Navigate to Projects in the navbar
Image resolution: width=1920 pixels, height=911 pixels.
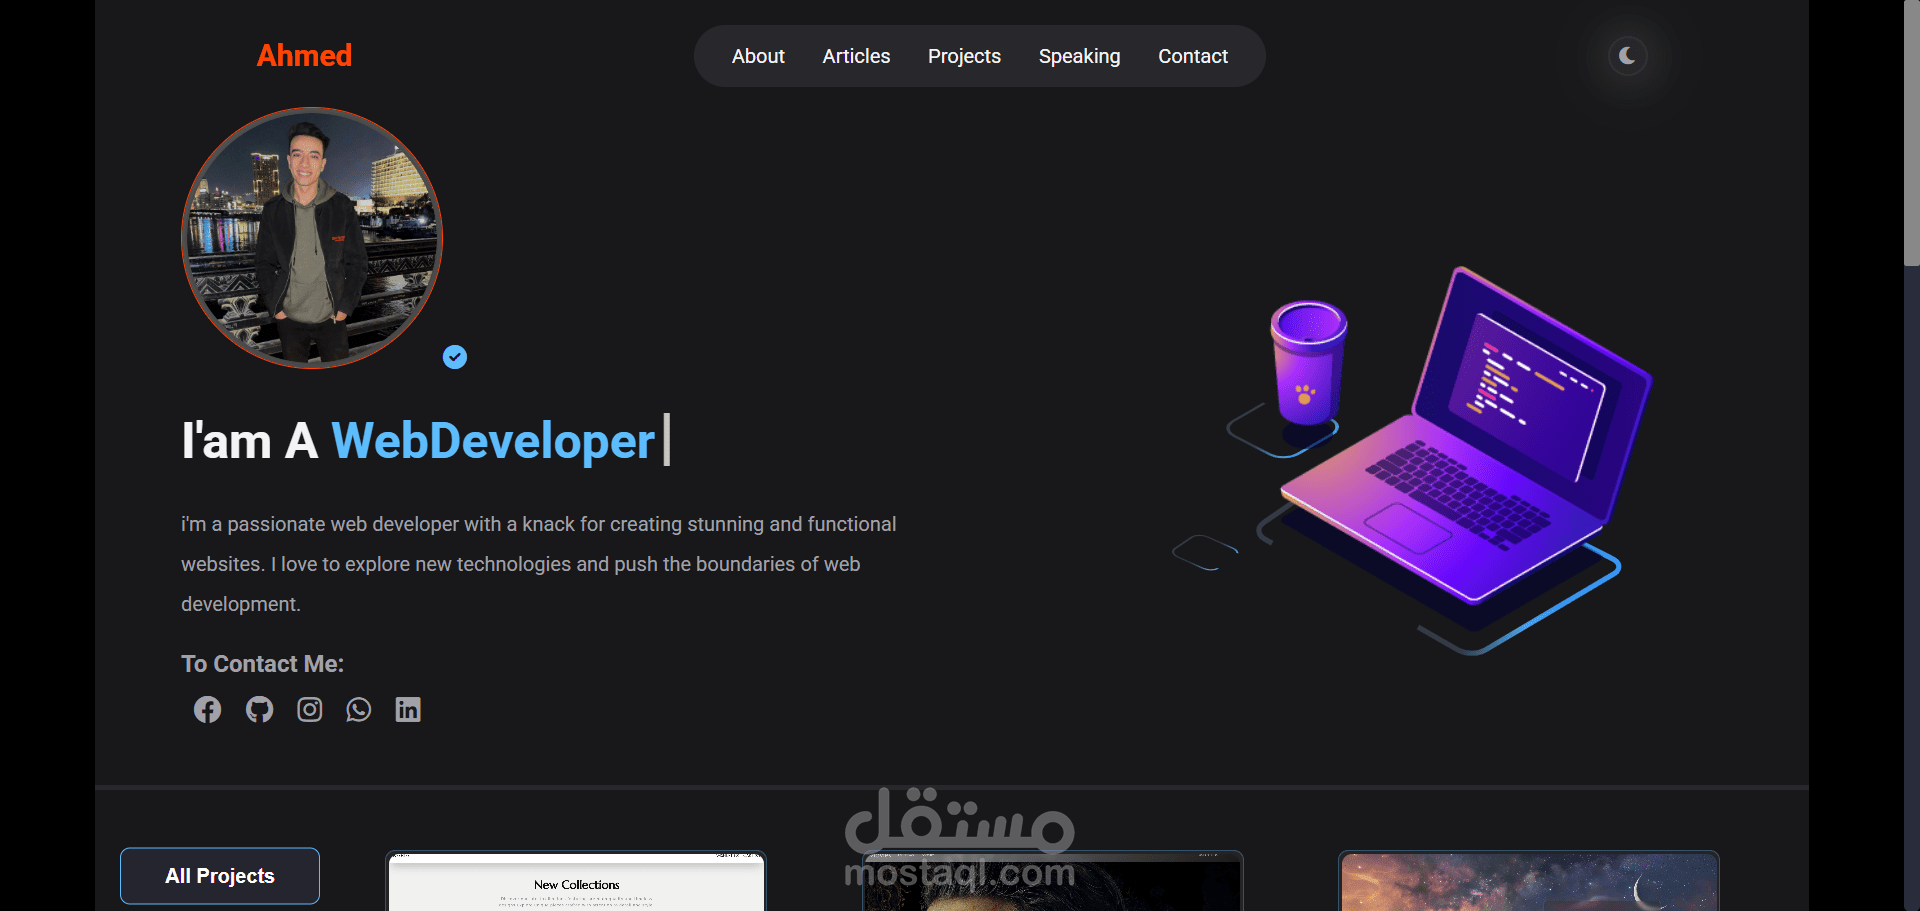pyautogui.click(x=964, y=56)
